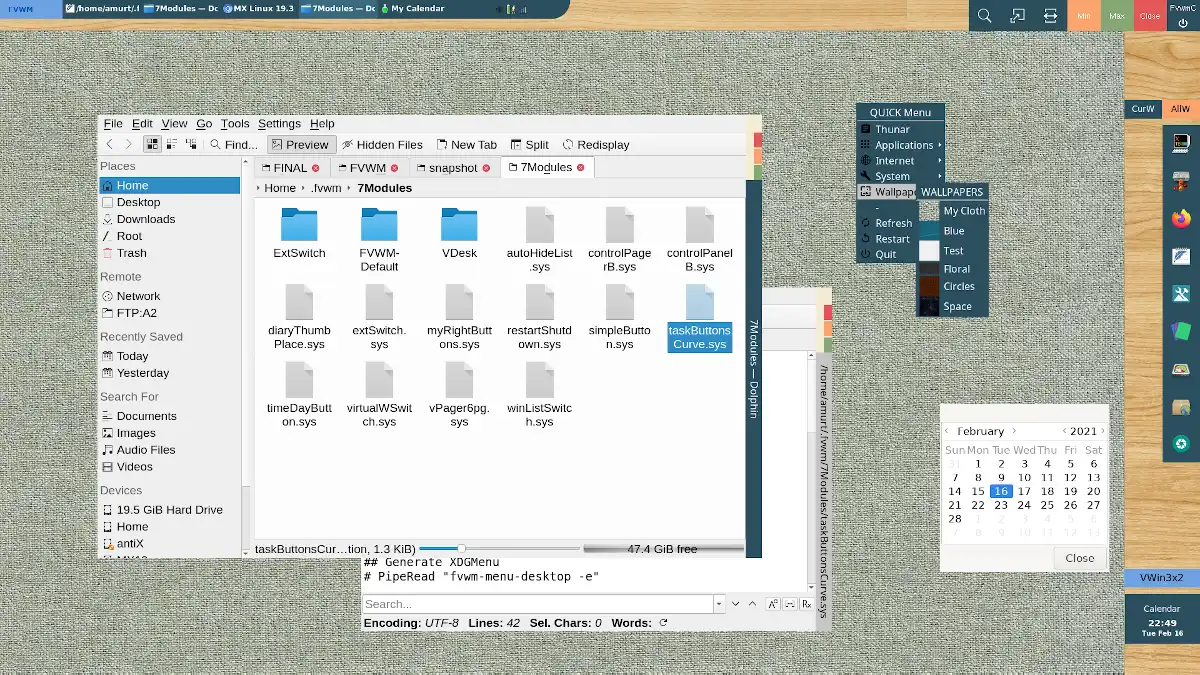This screenshot has height=675, width=1200.
Task: Open the search history dropdown arrow
Action: [719, 604]
